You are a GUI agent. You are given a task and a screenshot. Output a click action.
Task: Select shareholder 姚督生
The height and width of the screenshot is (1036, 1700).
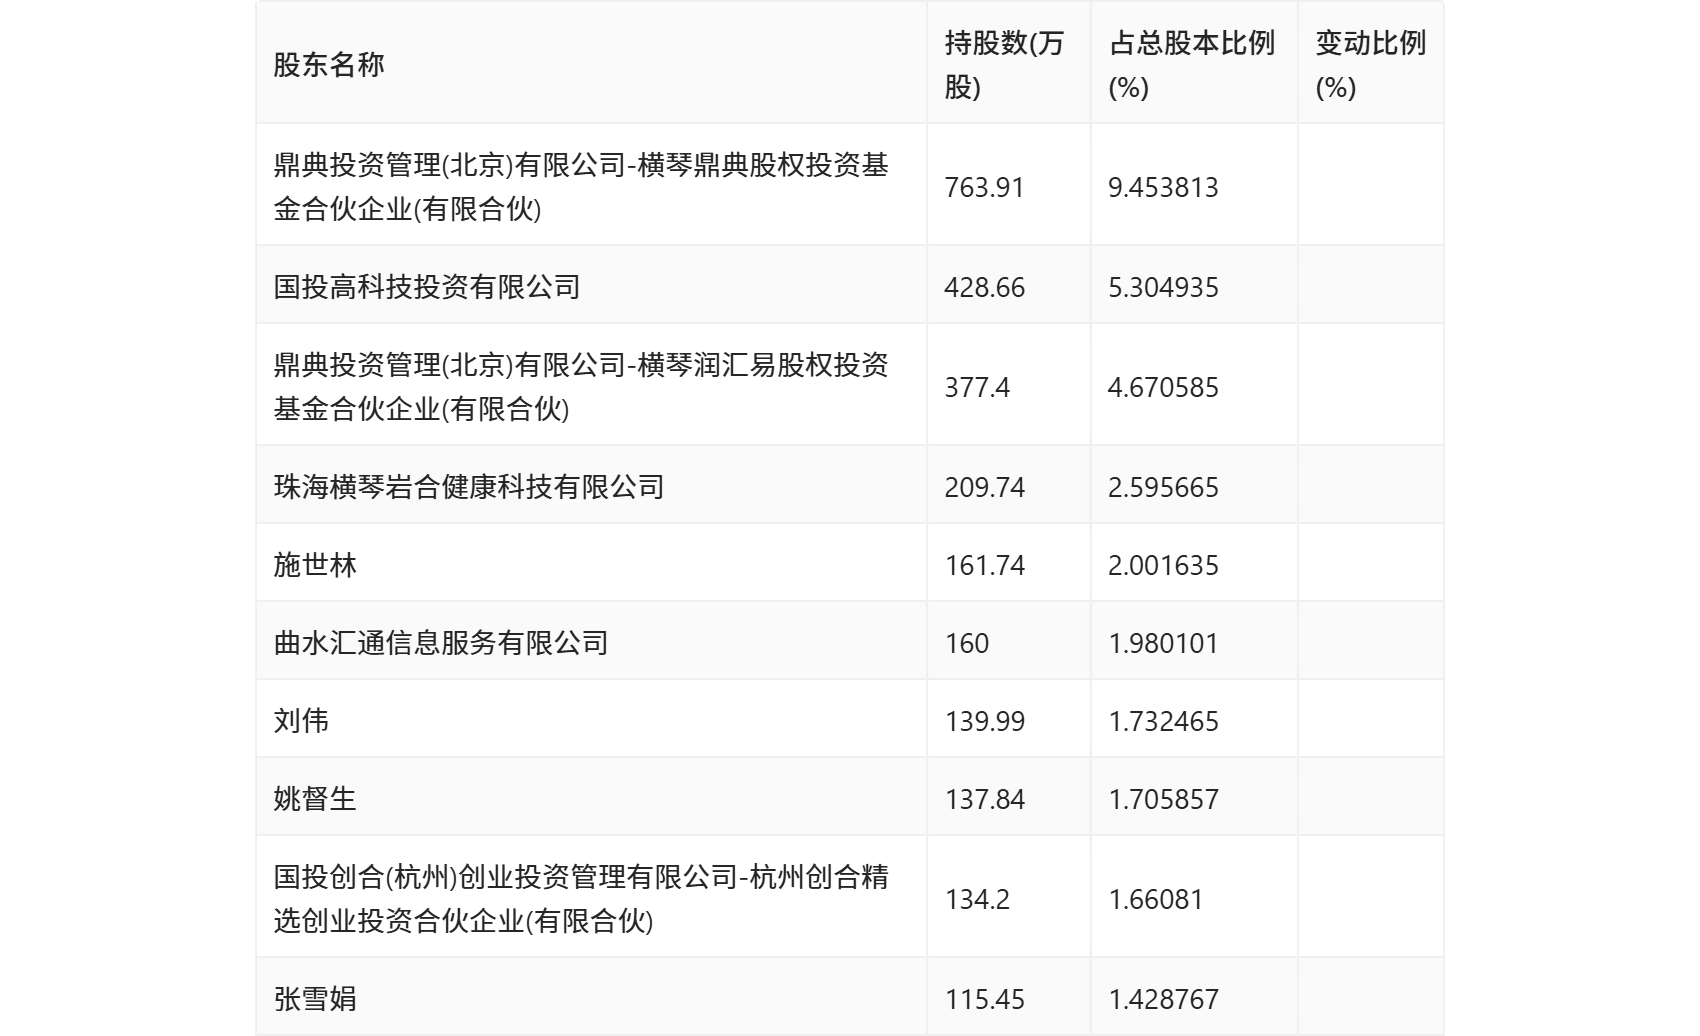[315, 799]
